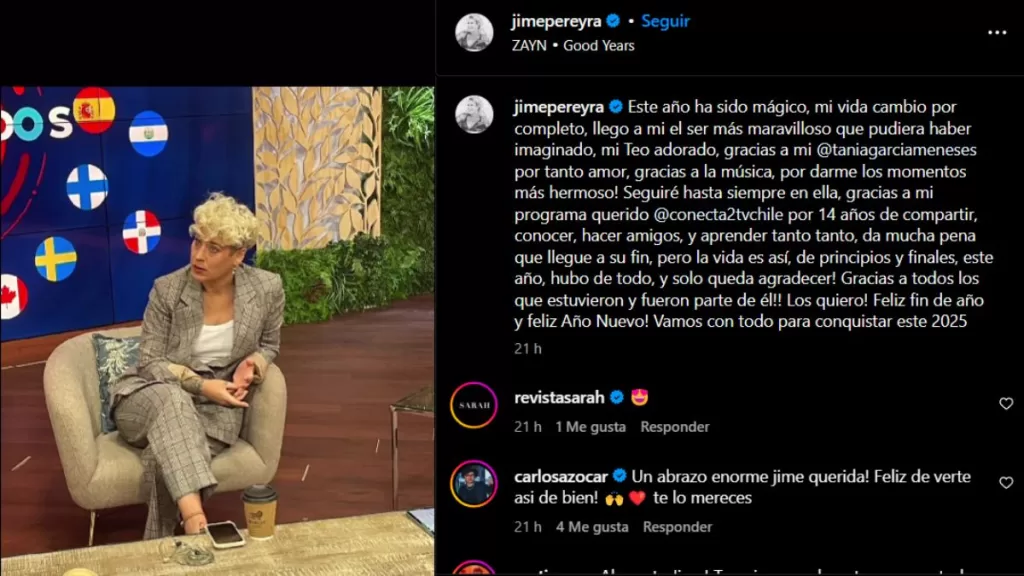Click jimepereyra avatar beside the caption

474,115
